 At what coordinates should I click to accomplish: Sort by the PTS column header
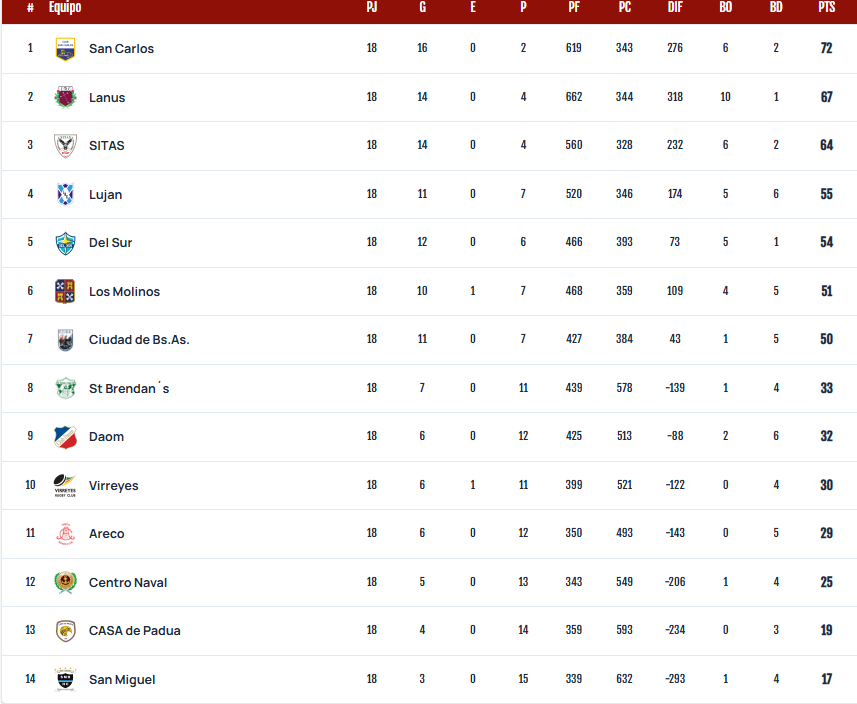click(x=826, y=7)
